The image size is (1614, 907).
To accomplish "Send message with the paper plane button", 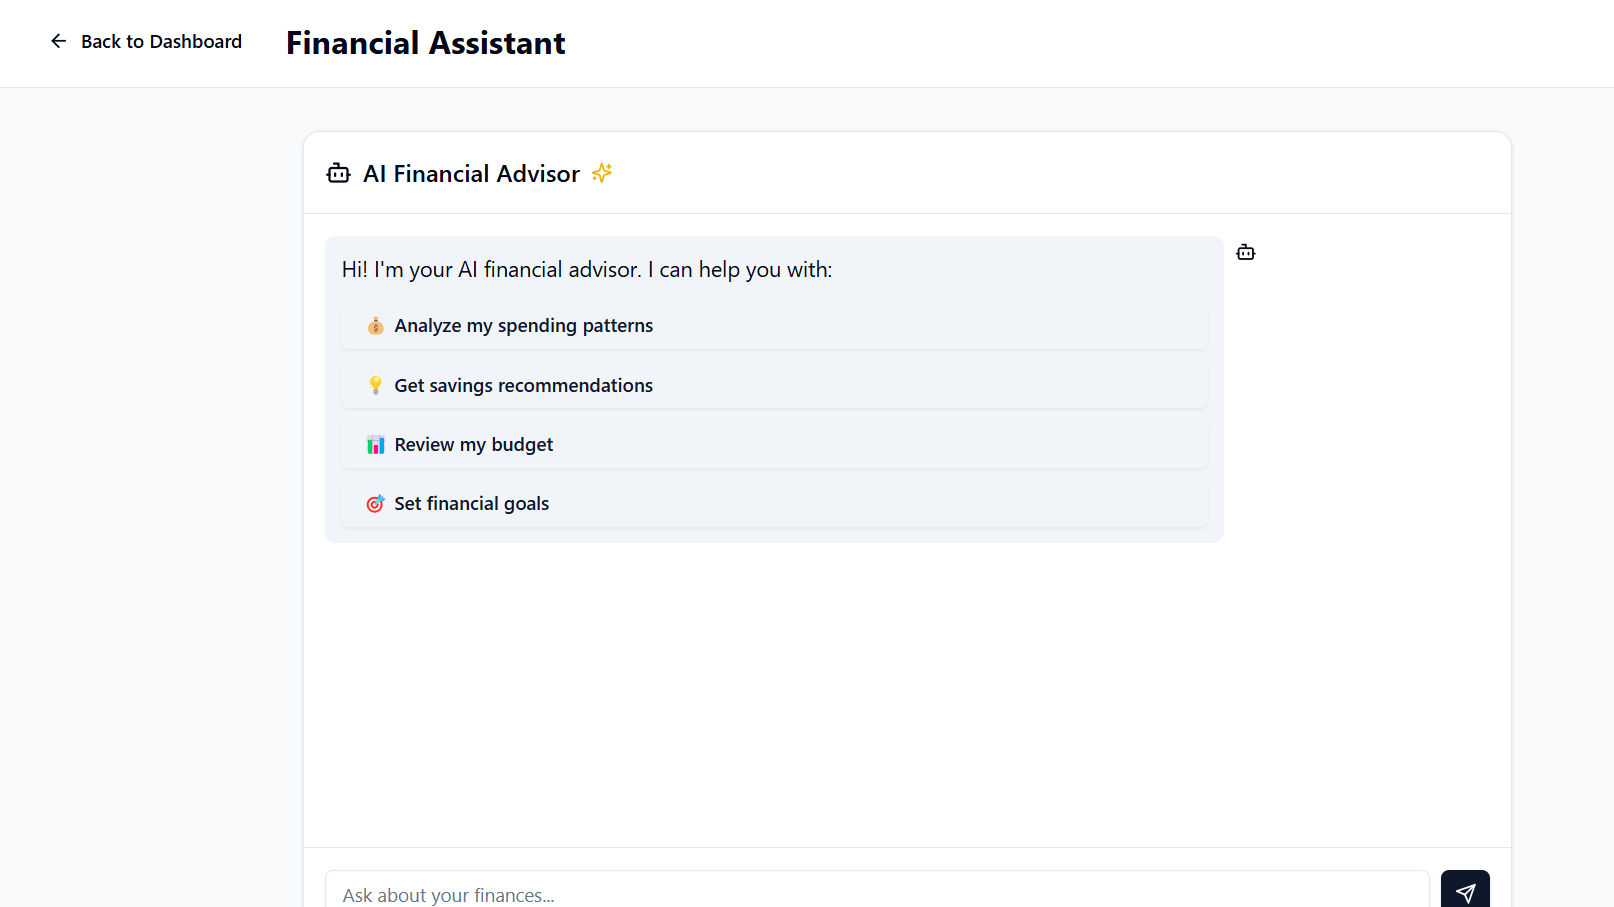I will pos(1465,891).
